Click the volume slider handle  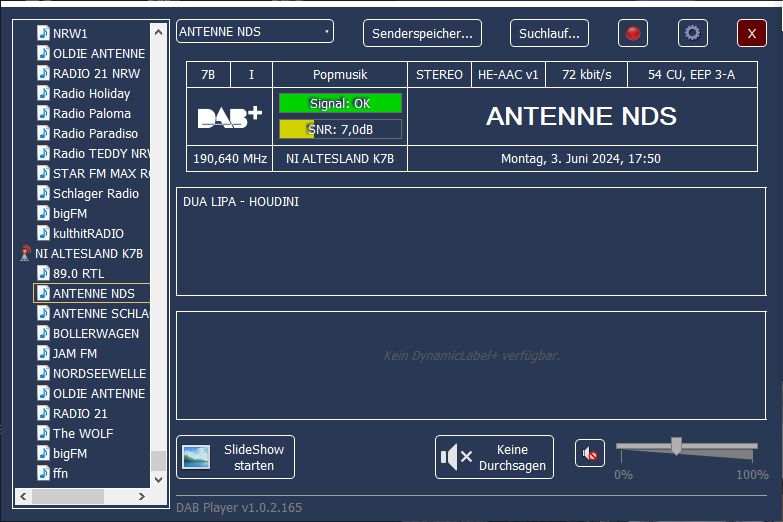coord(676,446)
